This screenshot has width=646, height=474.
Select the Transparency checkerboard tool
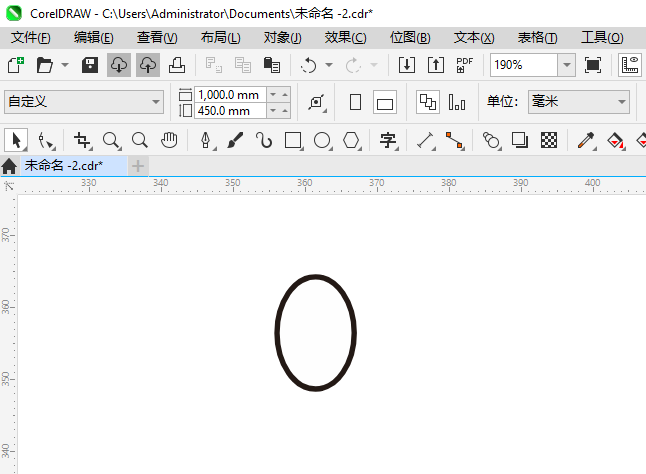(549, 140)
